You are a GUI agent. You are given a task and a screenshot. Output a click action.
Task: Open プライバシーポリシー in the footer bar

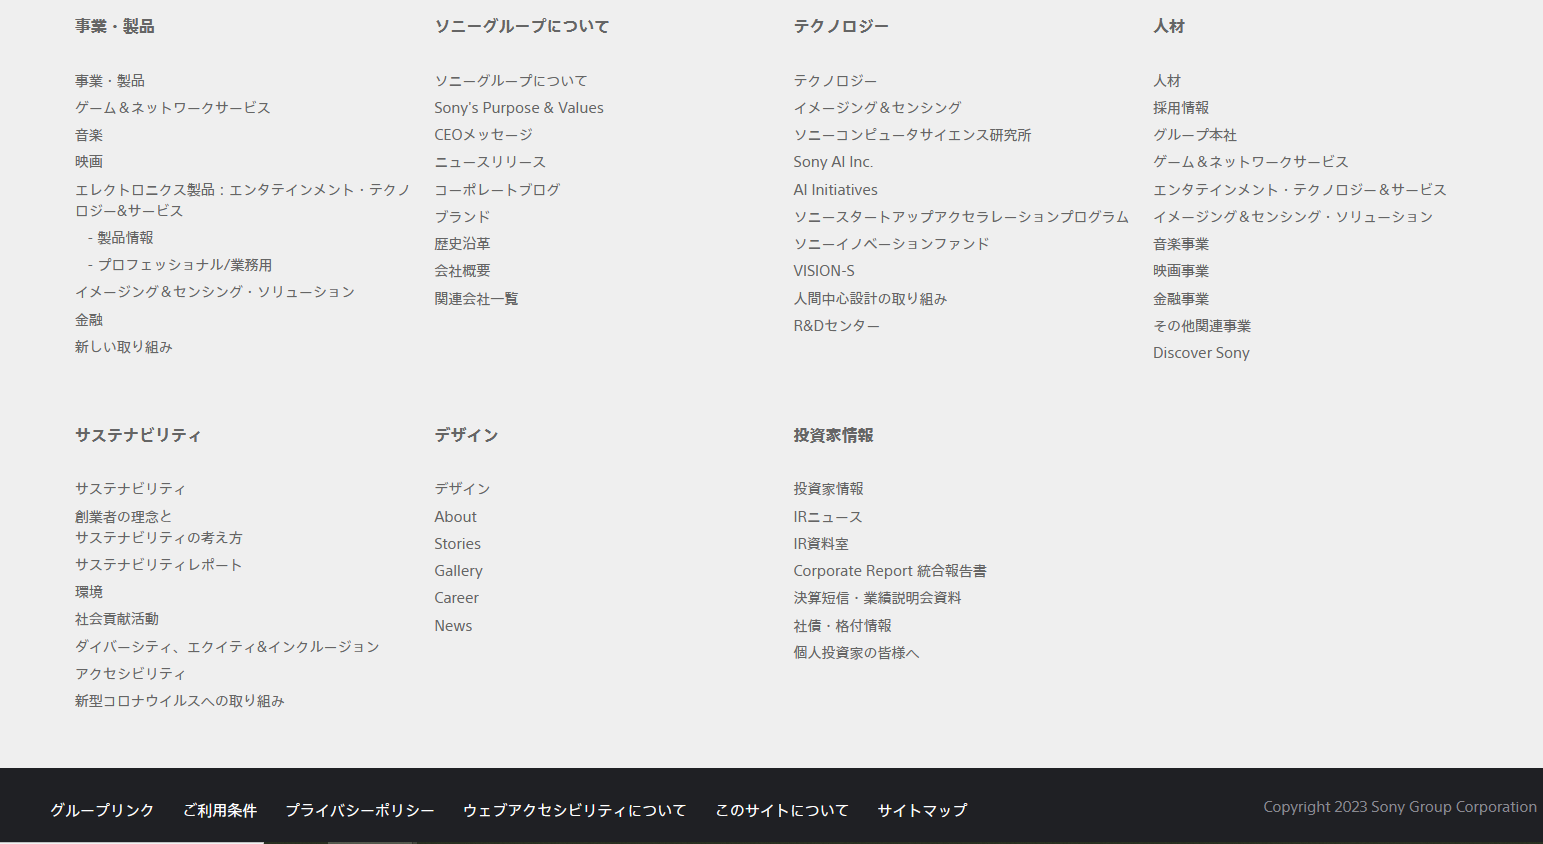click(359, 810)
